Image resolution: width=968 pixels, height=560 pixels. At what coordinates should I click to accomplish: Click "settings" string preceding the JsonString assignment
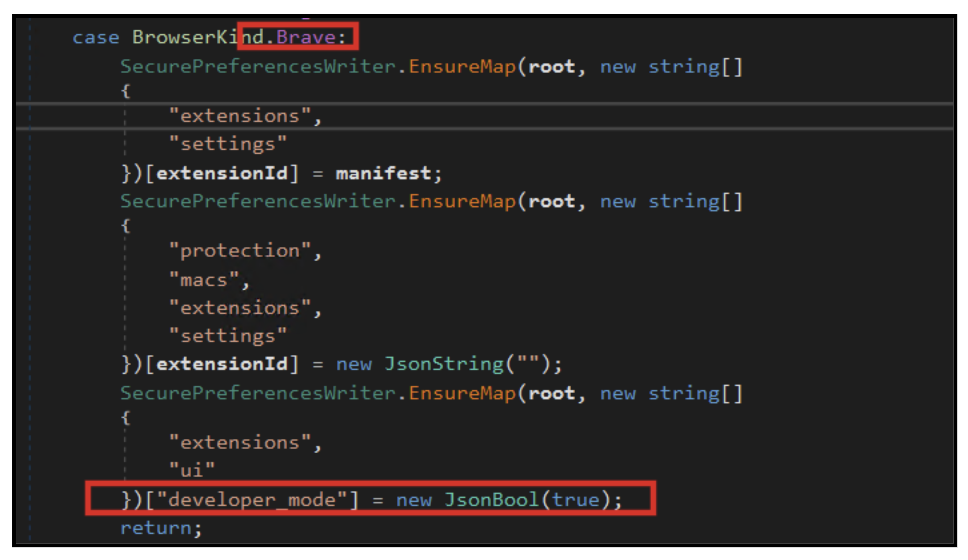click(x=228, y=336)
